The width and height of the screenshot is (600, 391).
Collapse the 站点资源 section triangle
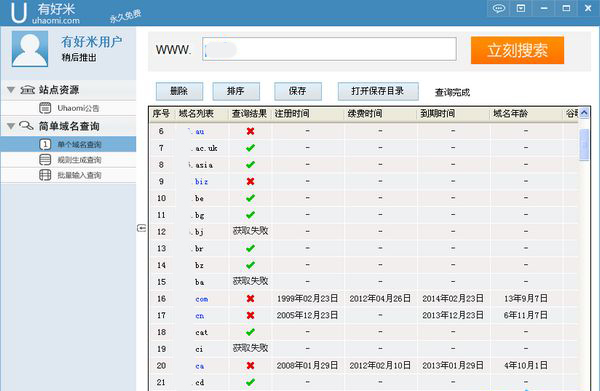tap(11, 90)
